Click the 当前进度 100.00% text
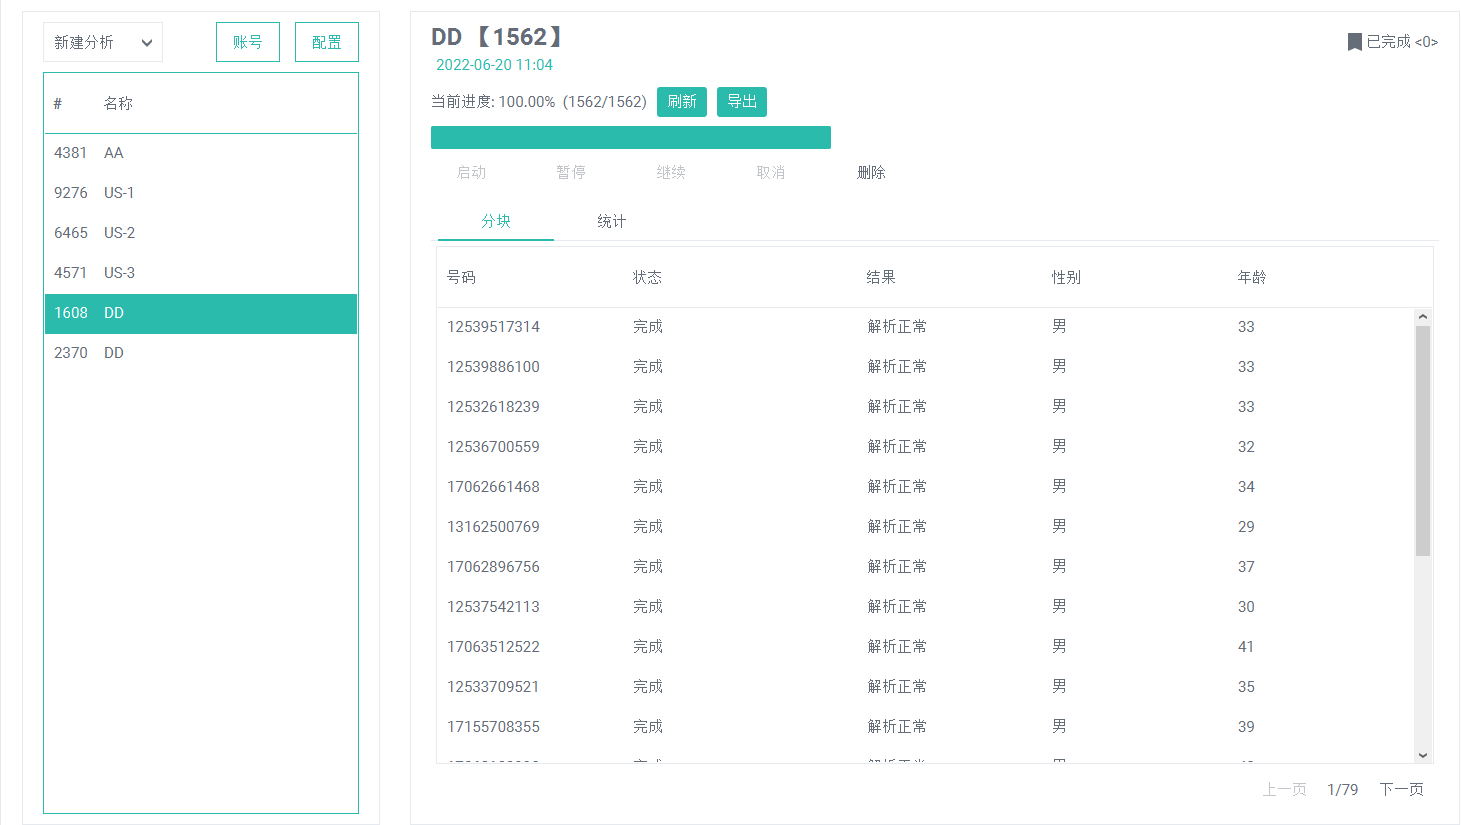The image size is (1461, 825). [x=539, y=102]
